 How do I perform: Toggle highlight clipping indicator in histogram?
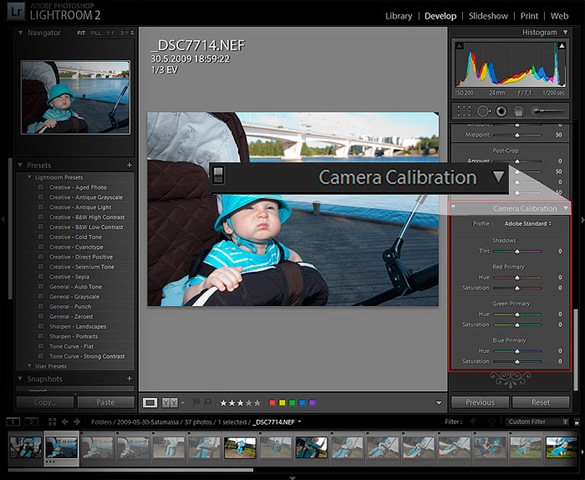click(561, 46)
